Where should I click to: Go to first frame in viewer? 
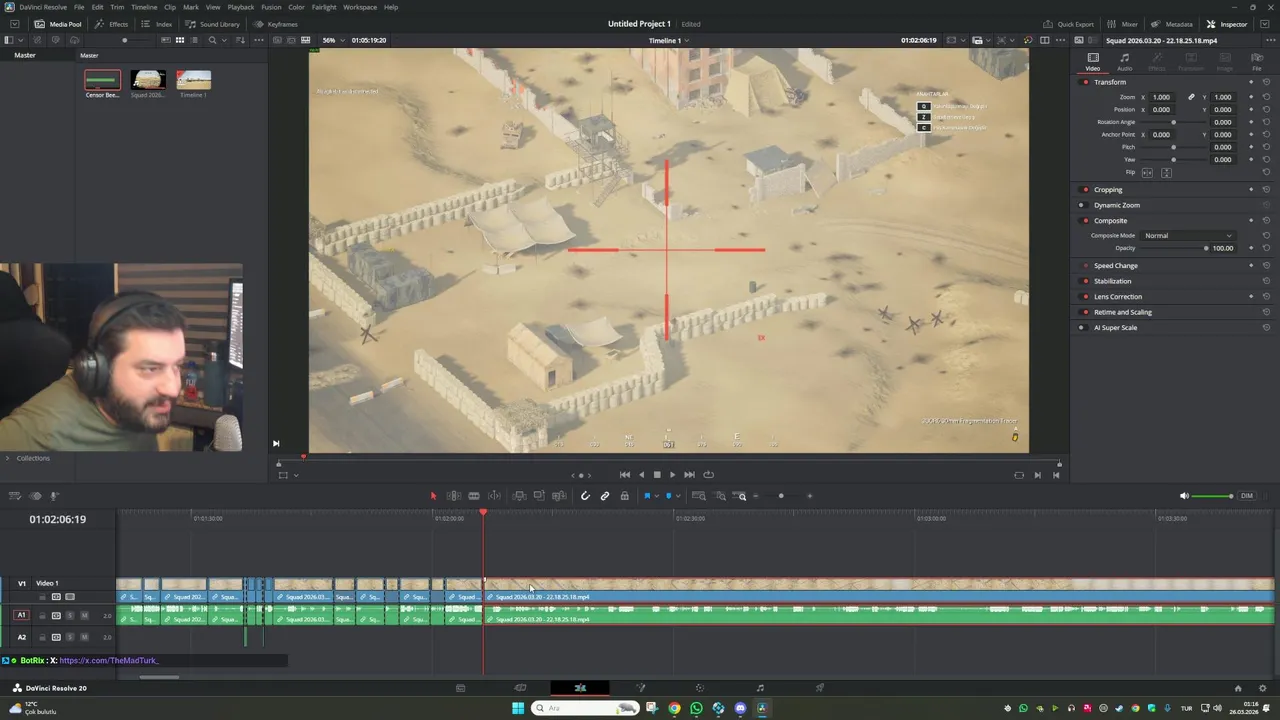tap(625, 475)
